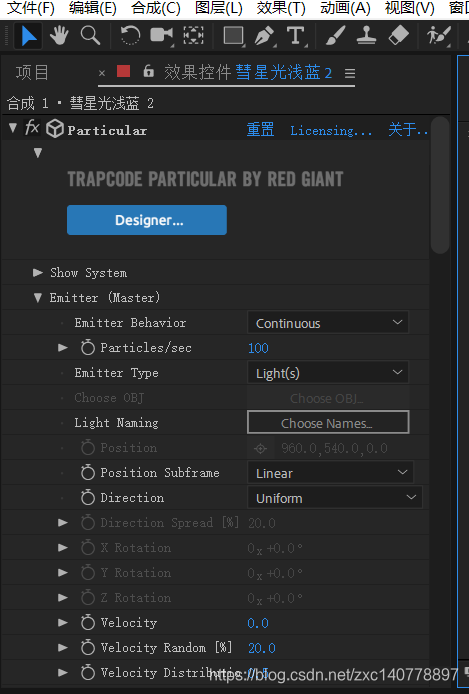
Task: Expand the Direction Spread property
Action: [x=63, y=522]
